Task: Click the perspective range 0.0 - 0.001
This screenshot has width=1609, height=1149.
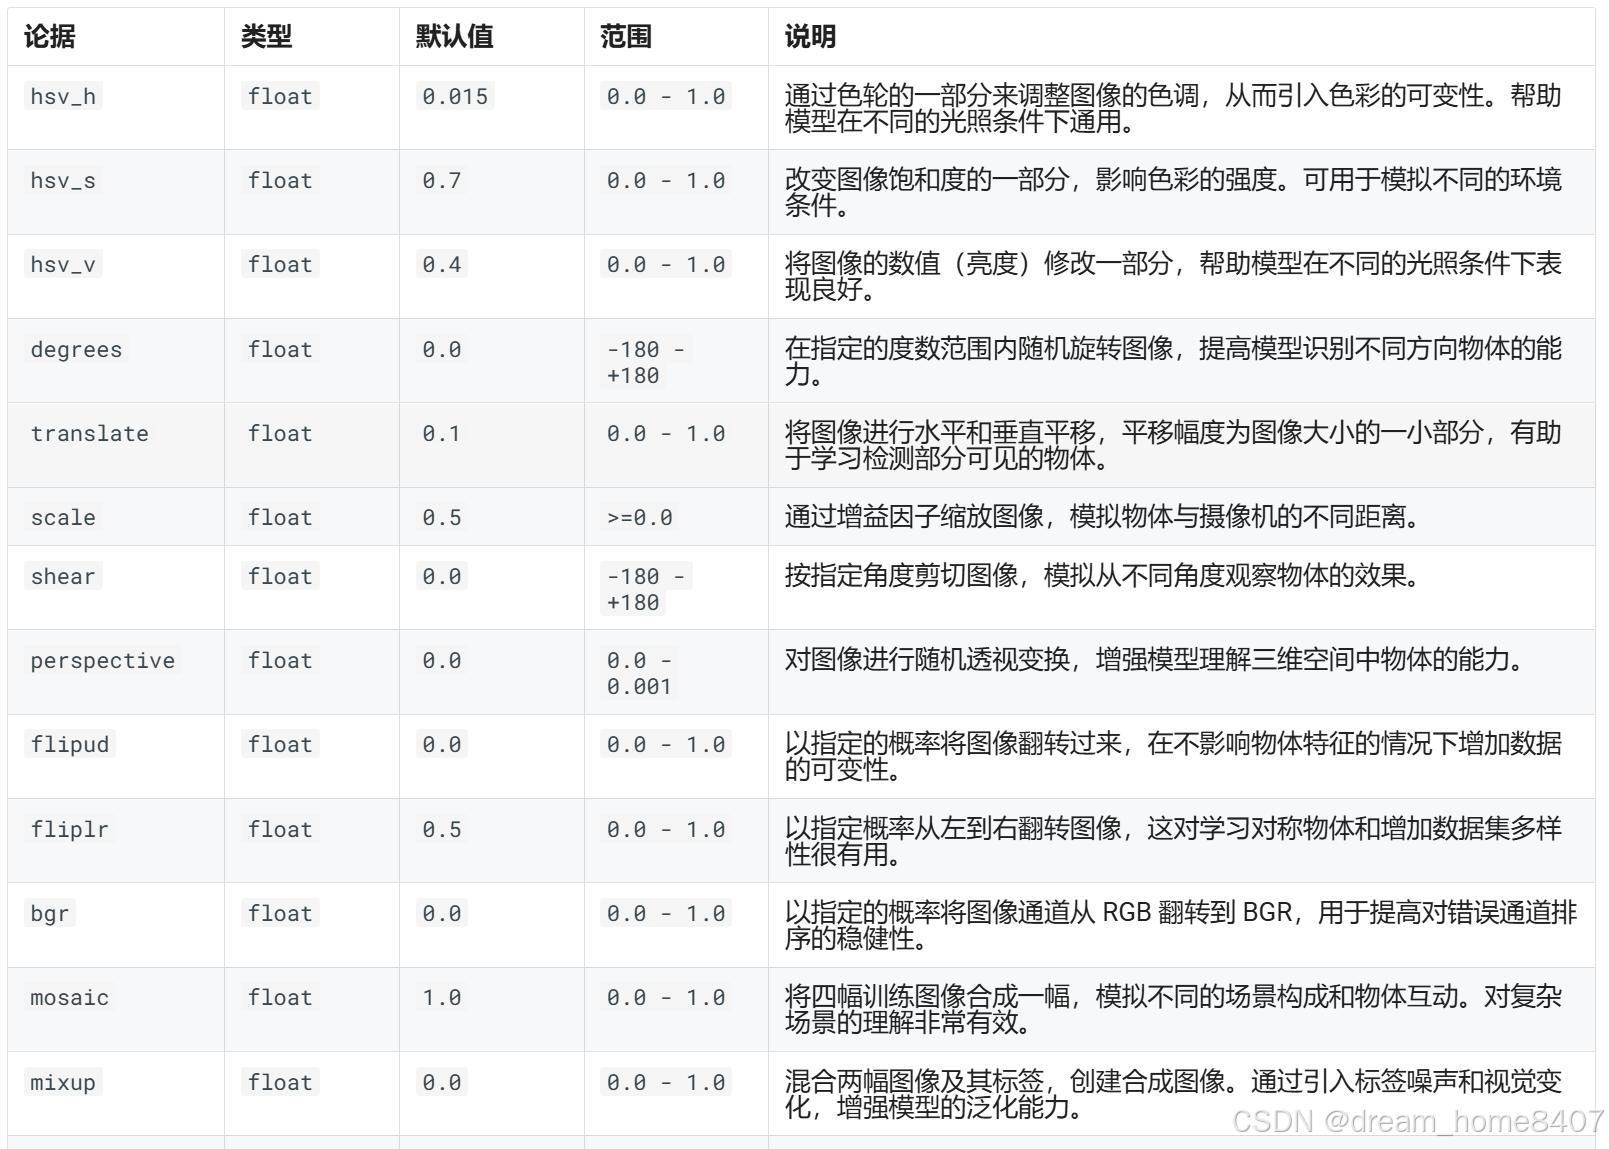Action: coord(640,673)
